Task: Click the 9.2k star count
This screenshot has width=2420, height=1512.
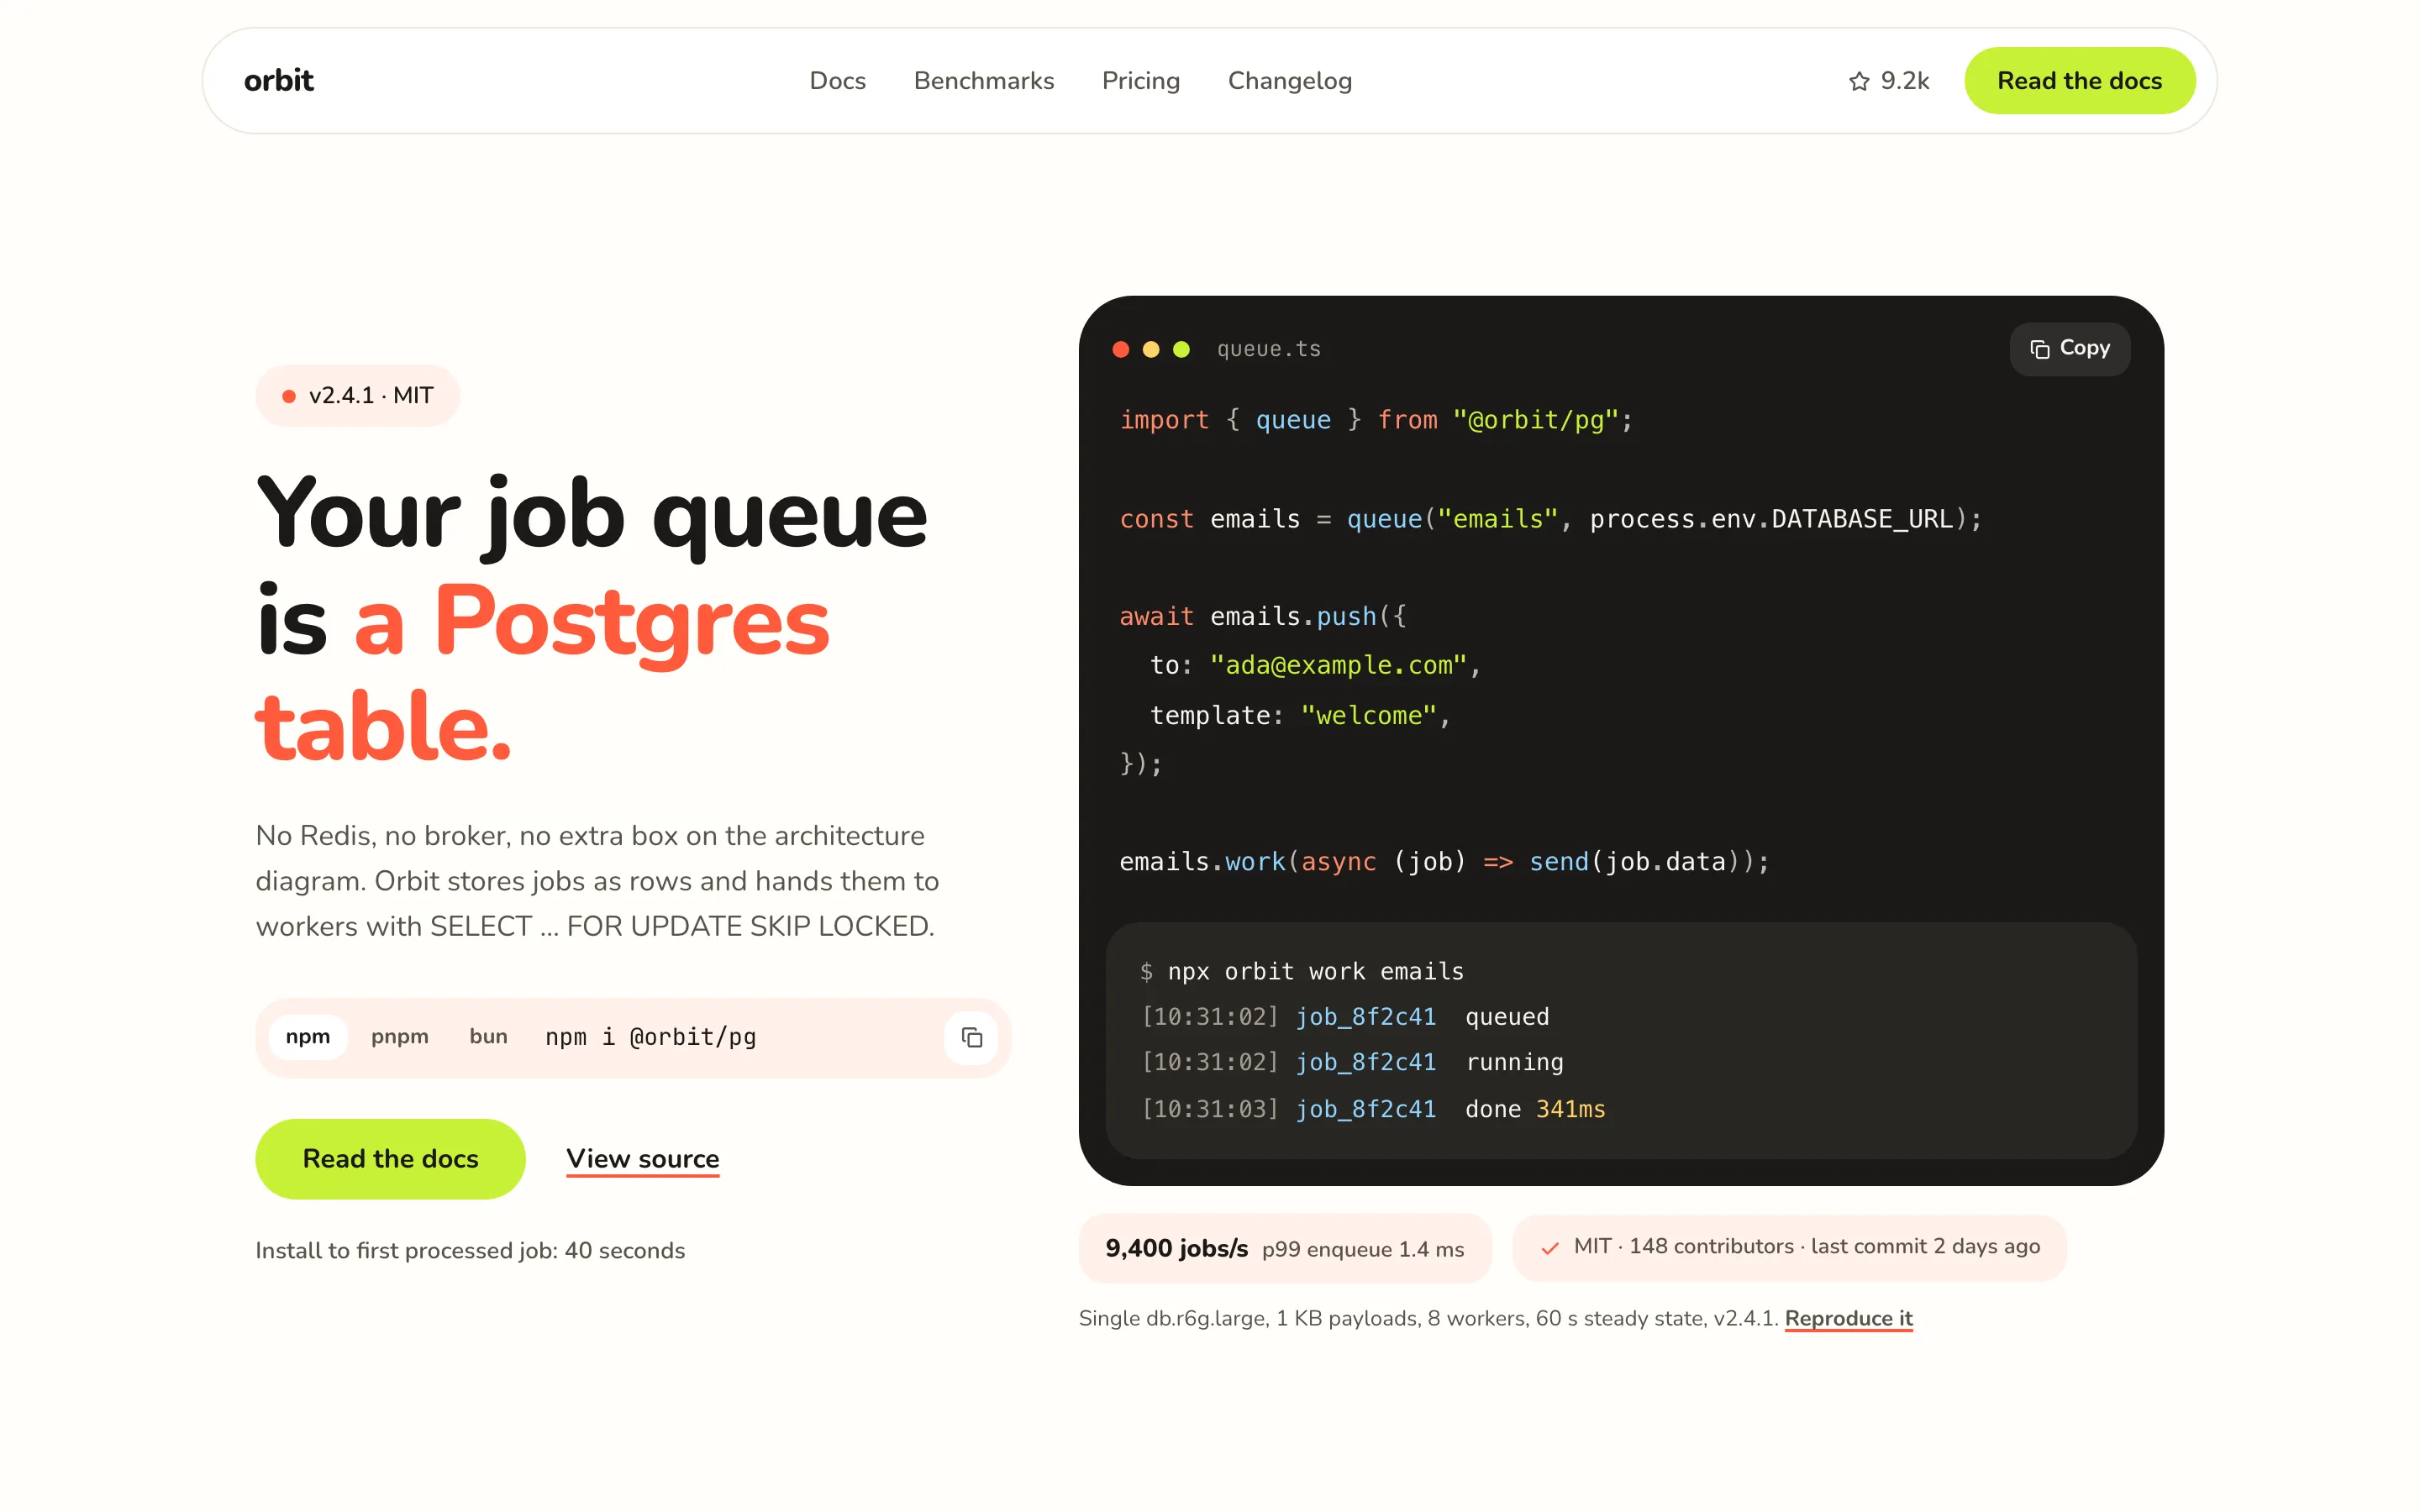Action: pos(1904,81)
